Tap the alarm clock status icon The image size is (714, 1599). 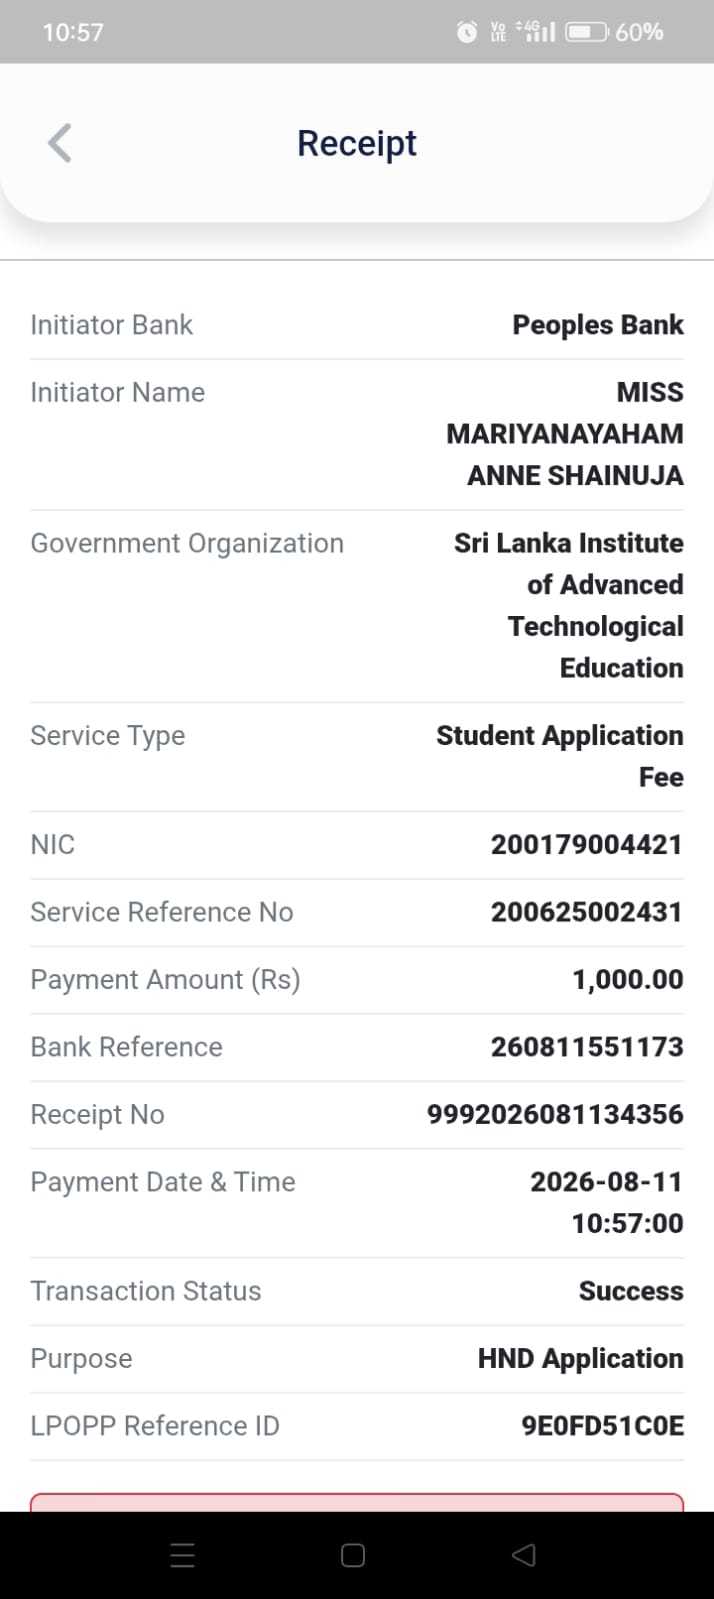pyautogui.click(x=467, y=32)
